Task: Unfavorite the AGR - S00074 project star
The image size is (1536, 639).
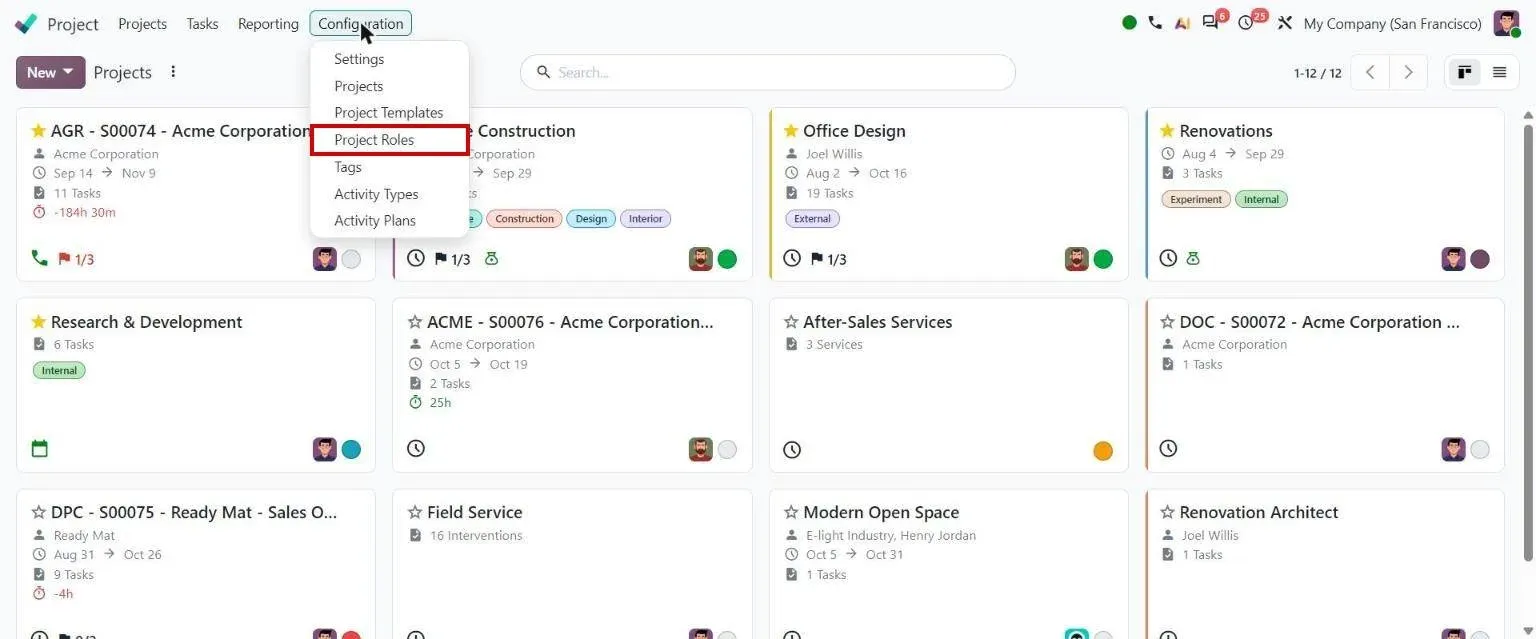Action: (39, 131)
